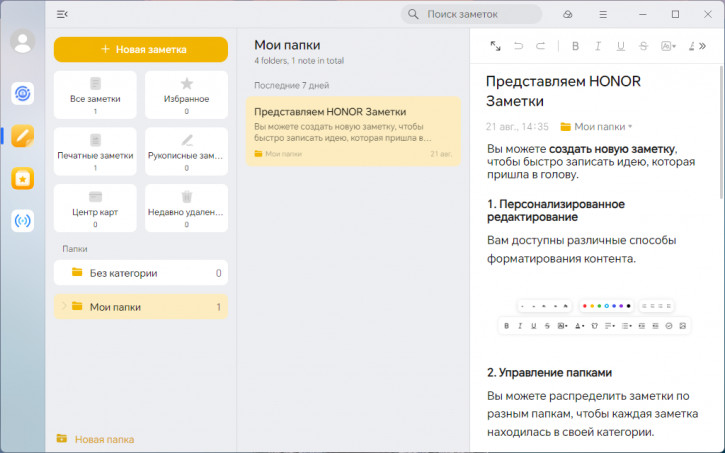725x453 pixels.
Task: Open the orange star app icon
Action: [23, 178]
